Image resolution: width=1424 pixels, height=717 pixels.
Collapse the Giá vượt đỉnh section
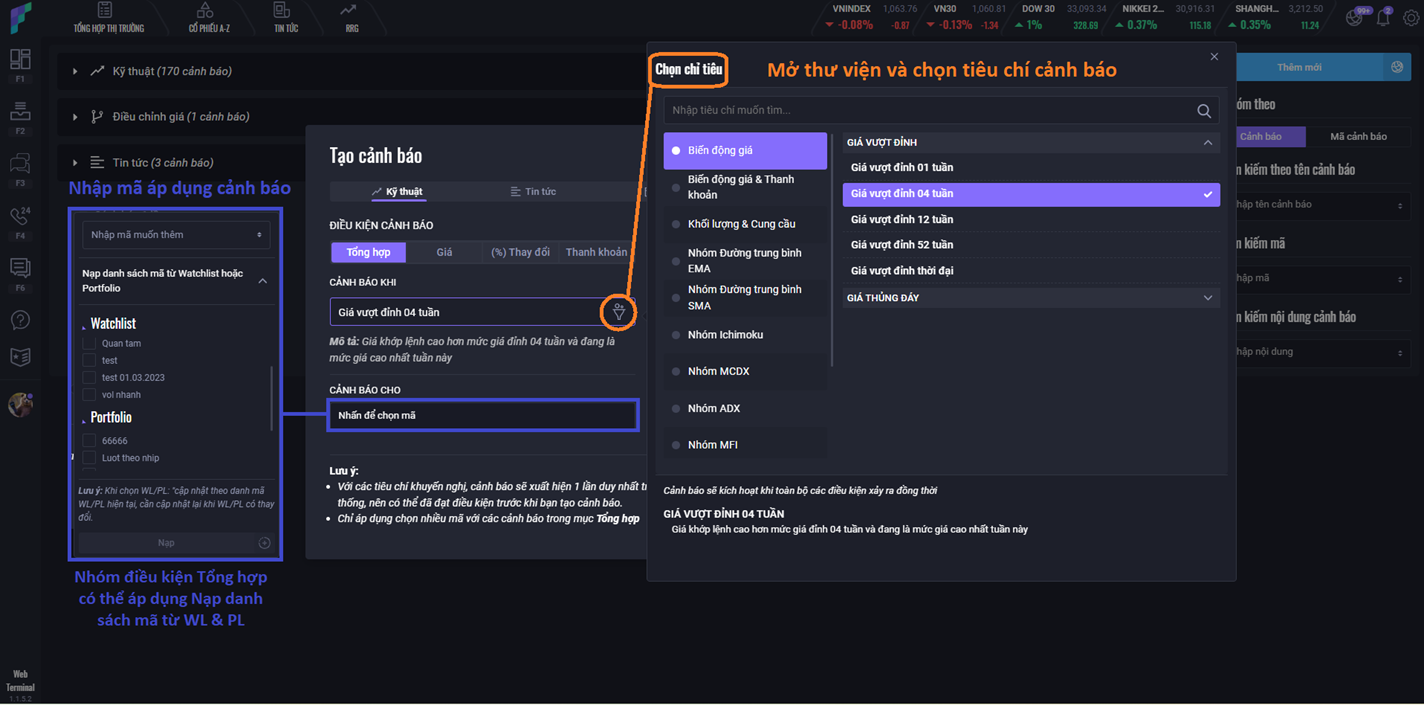point(1207,143)
